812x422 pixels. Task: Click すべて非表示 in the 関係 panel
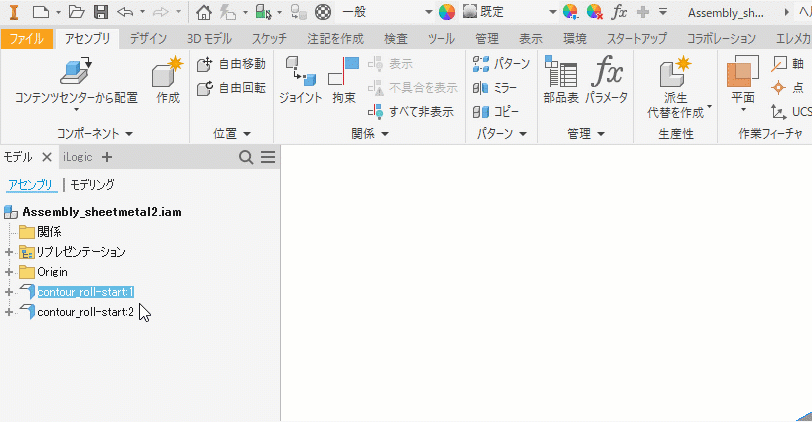click(411, 111)
